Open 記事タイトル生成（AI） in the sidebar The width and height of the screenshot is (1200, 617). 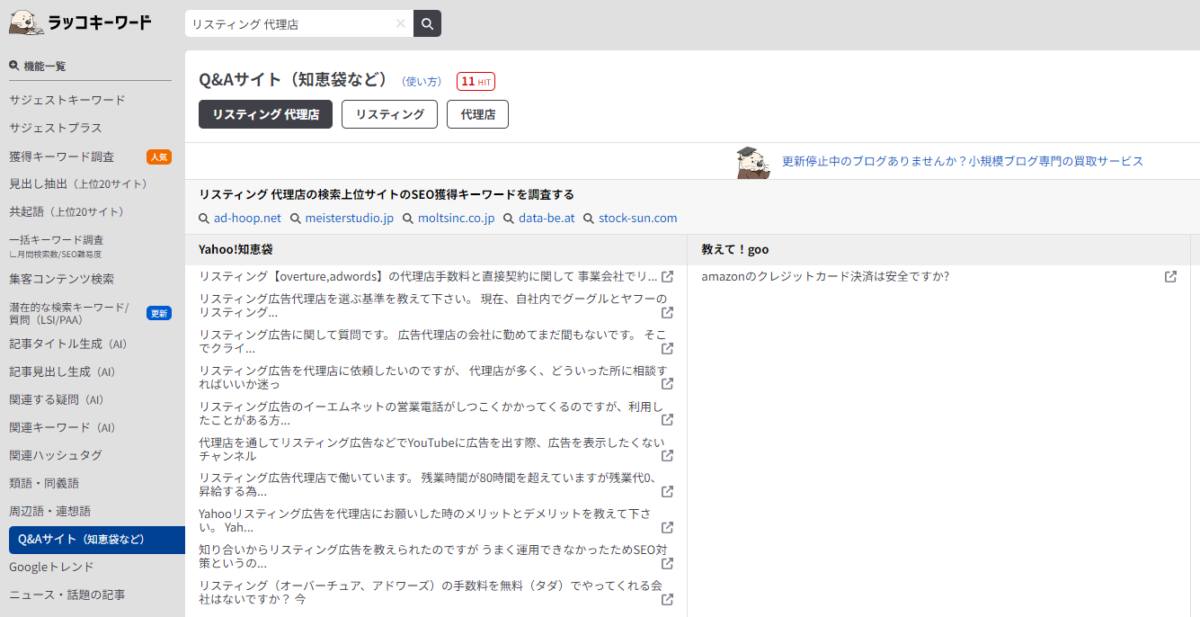coord(68,344)
